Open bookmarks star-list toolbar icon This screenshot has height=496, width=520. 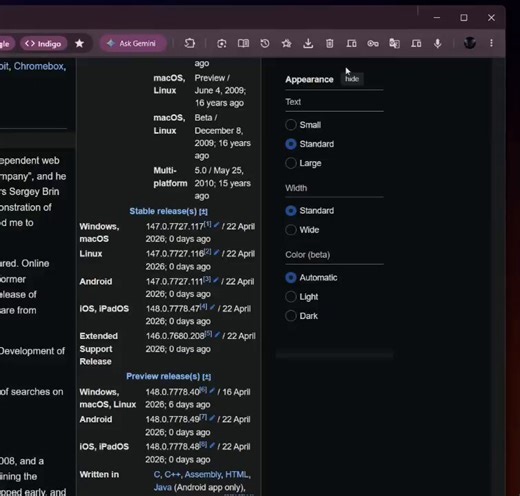pos(286,43)
